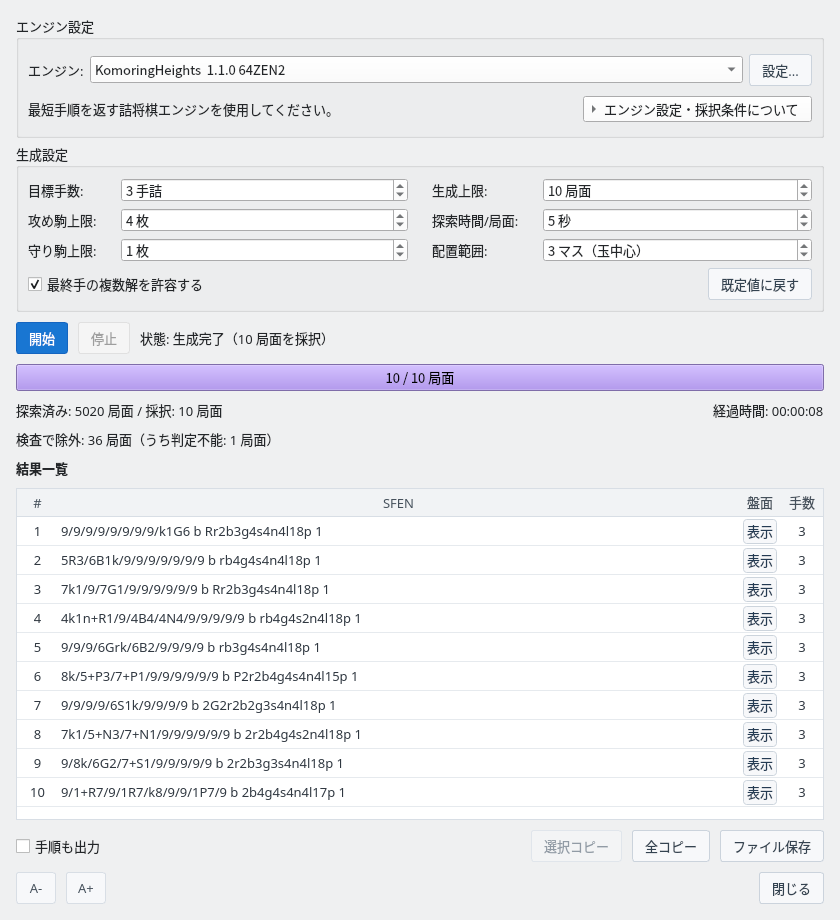Start generation with the 開始 button
The height and width of the screenshot is (920, 840).
[x=42, y=338]
